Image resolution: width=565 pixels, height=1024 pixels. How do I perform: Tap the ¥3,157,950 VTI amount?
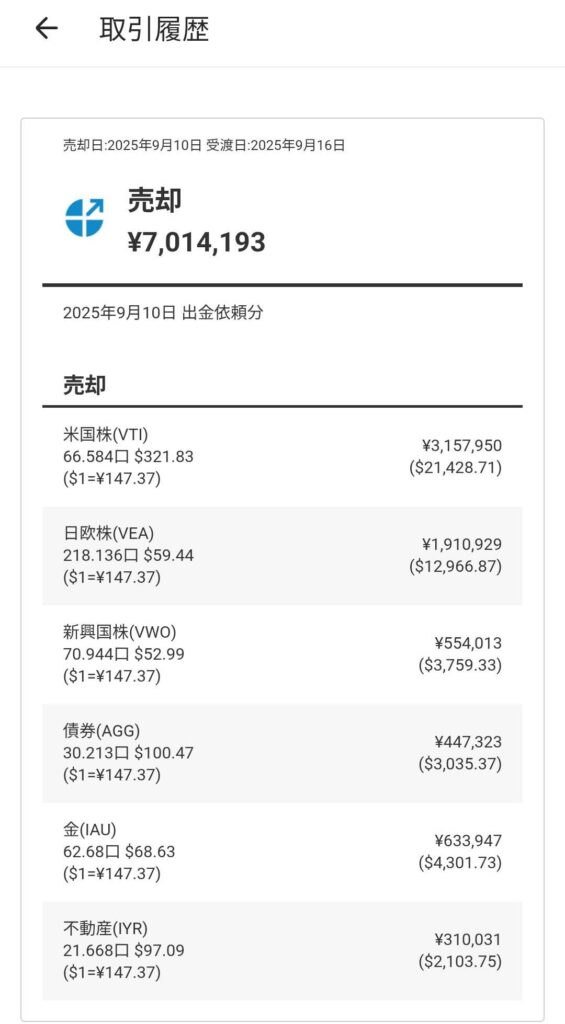[x=462, y=446]
